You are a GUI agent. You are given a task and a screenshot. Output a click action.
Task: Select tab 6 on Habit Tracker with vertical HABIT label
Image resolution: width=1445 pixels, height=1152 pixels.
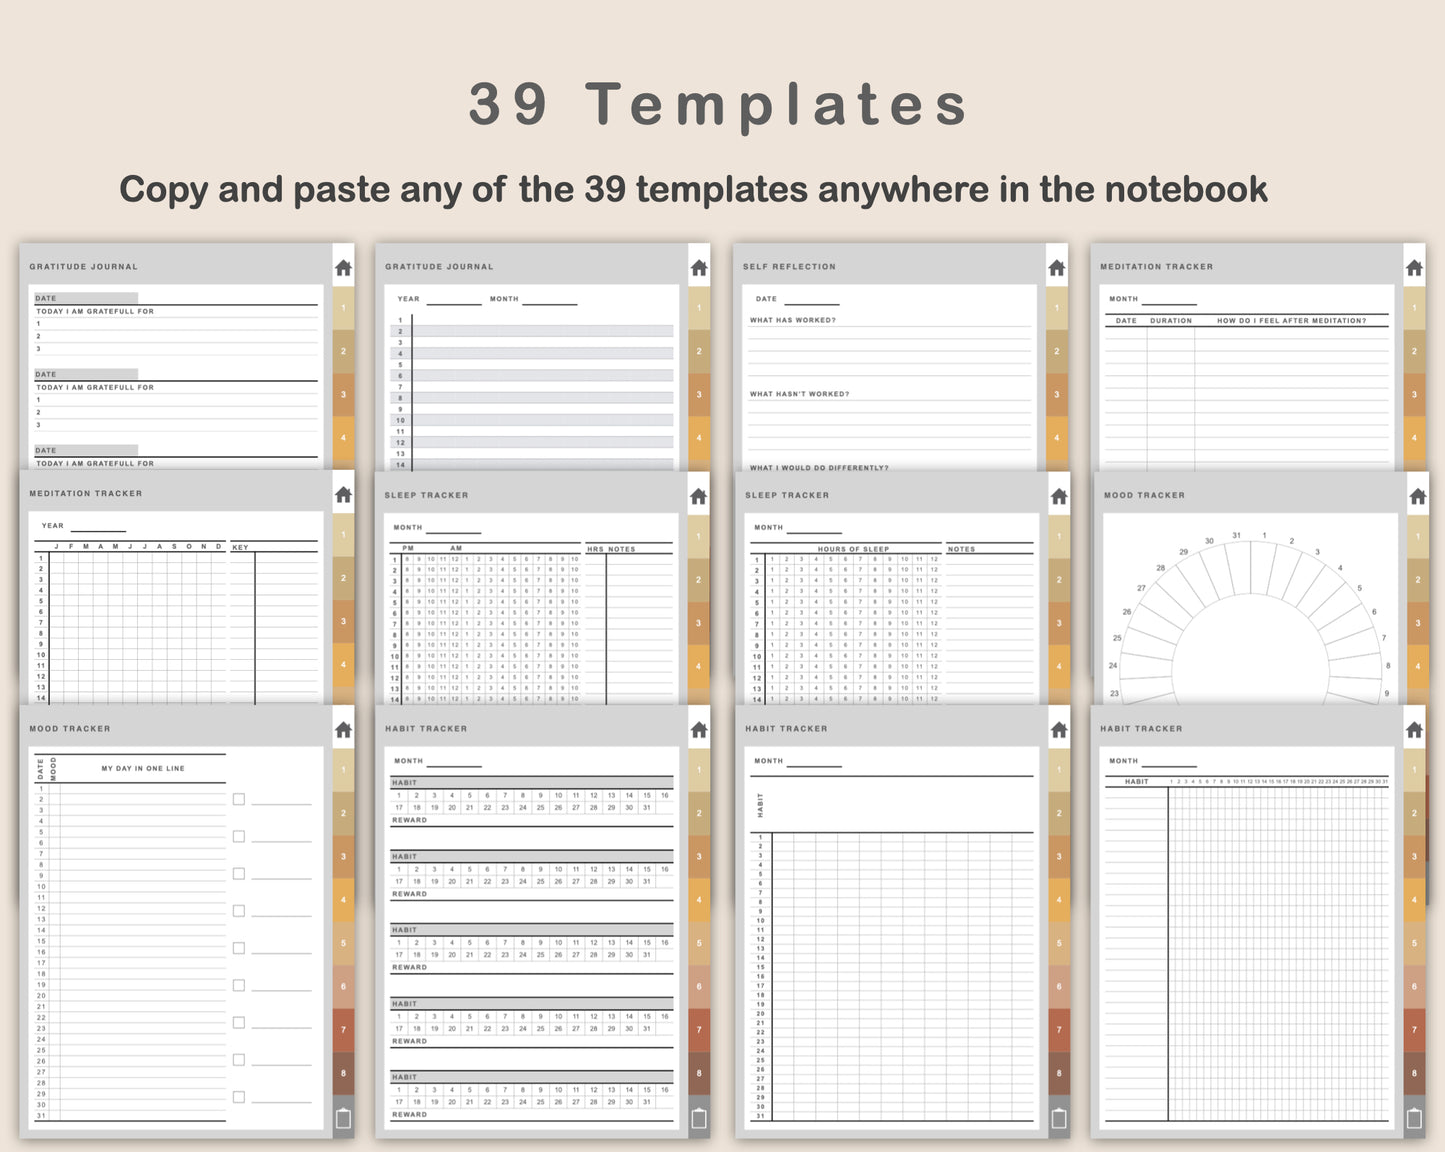(x=1059, y=986)
